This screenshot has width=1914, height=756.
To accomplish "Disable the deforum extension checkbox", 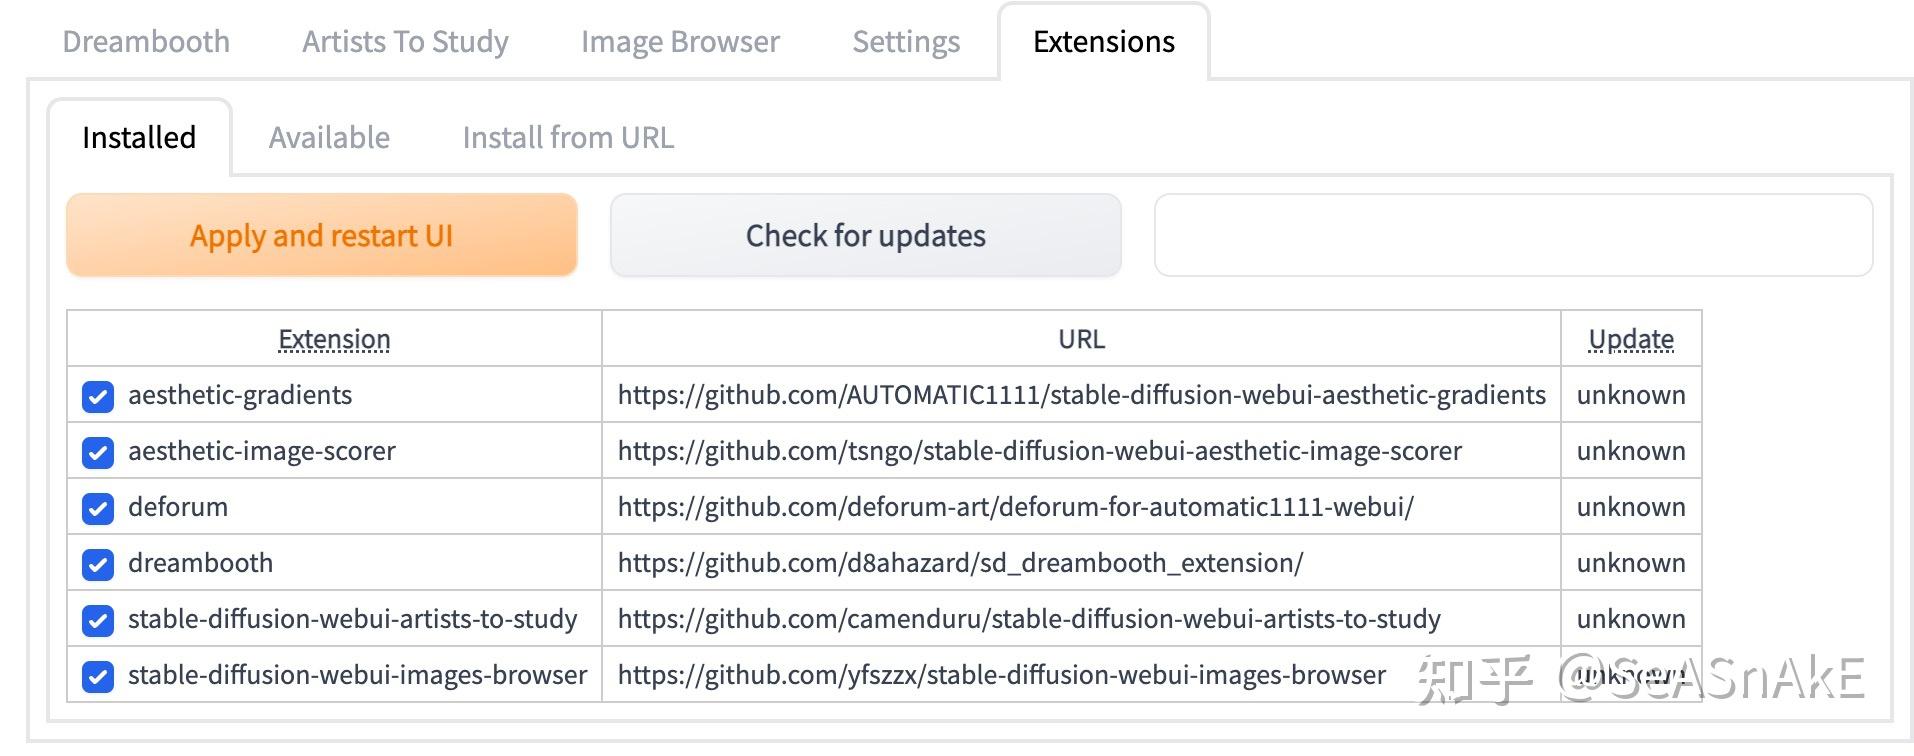I will click(98, 509).
